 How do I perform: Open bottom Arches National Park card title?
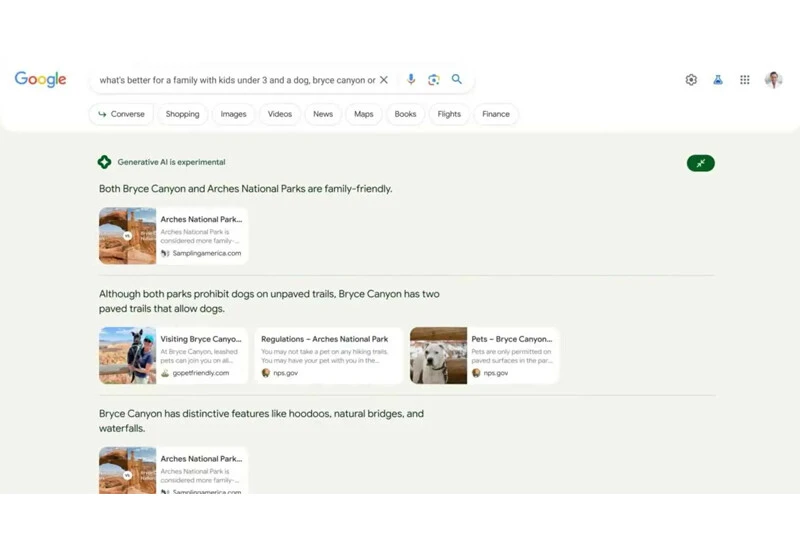(x=201, y=459)
